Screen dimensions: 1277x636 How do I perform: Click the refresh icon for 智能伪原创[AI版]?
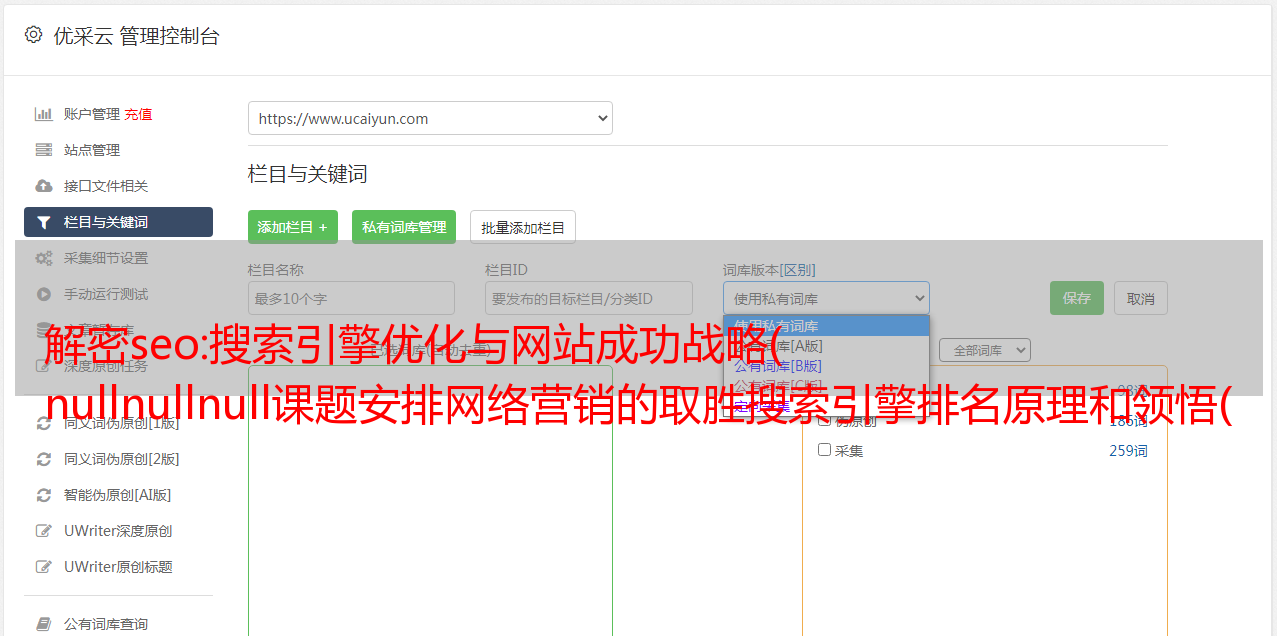pyautogui.click(x=44, y=495)
